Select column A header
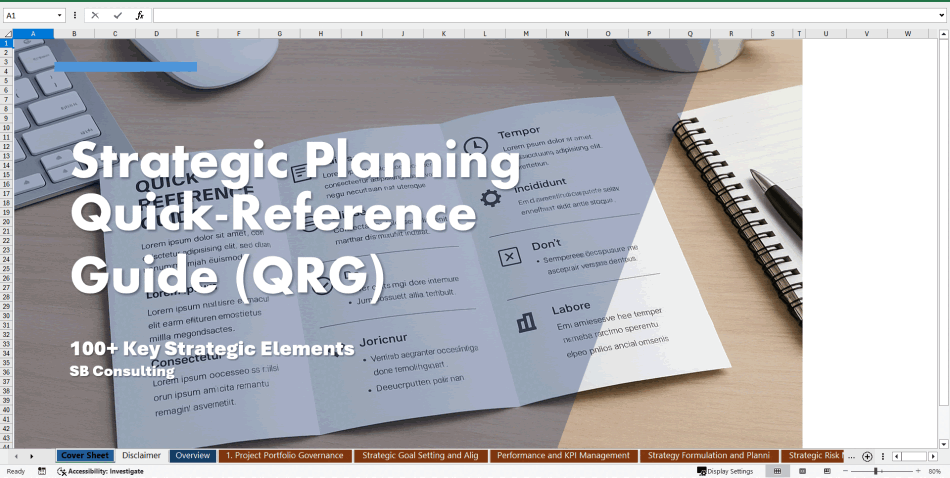Viewport: 950px width, 478px height. (33, 34)
